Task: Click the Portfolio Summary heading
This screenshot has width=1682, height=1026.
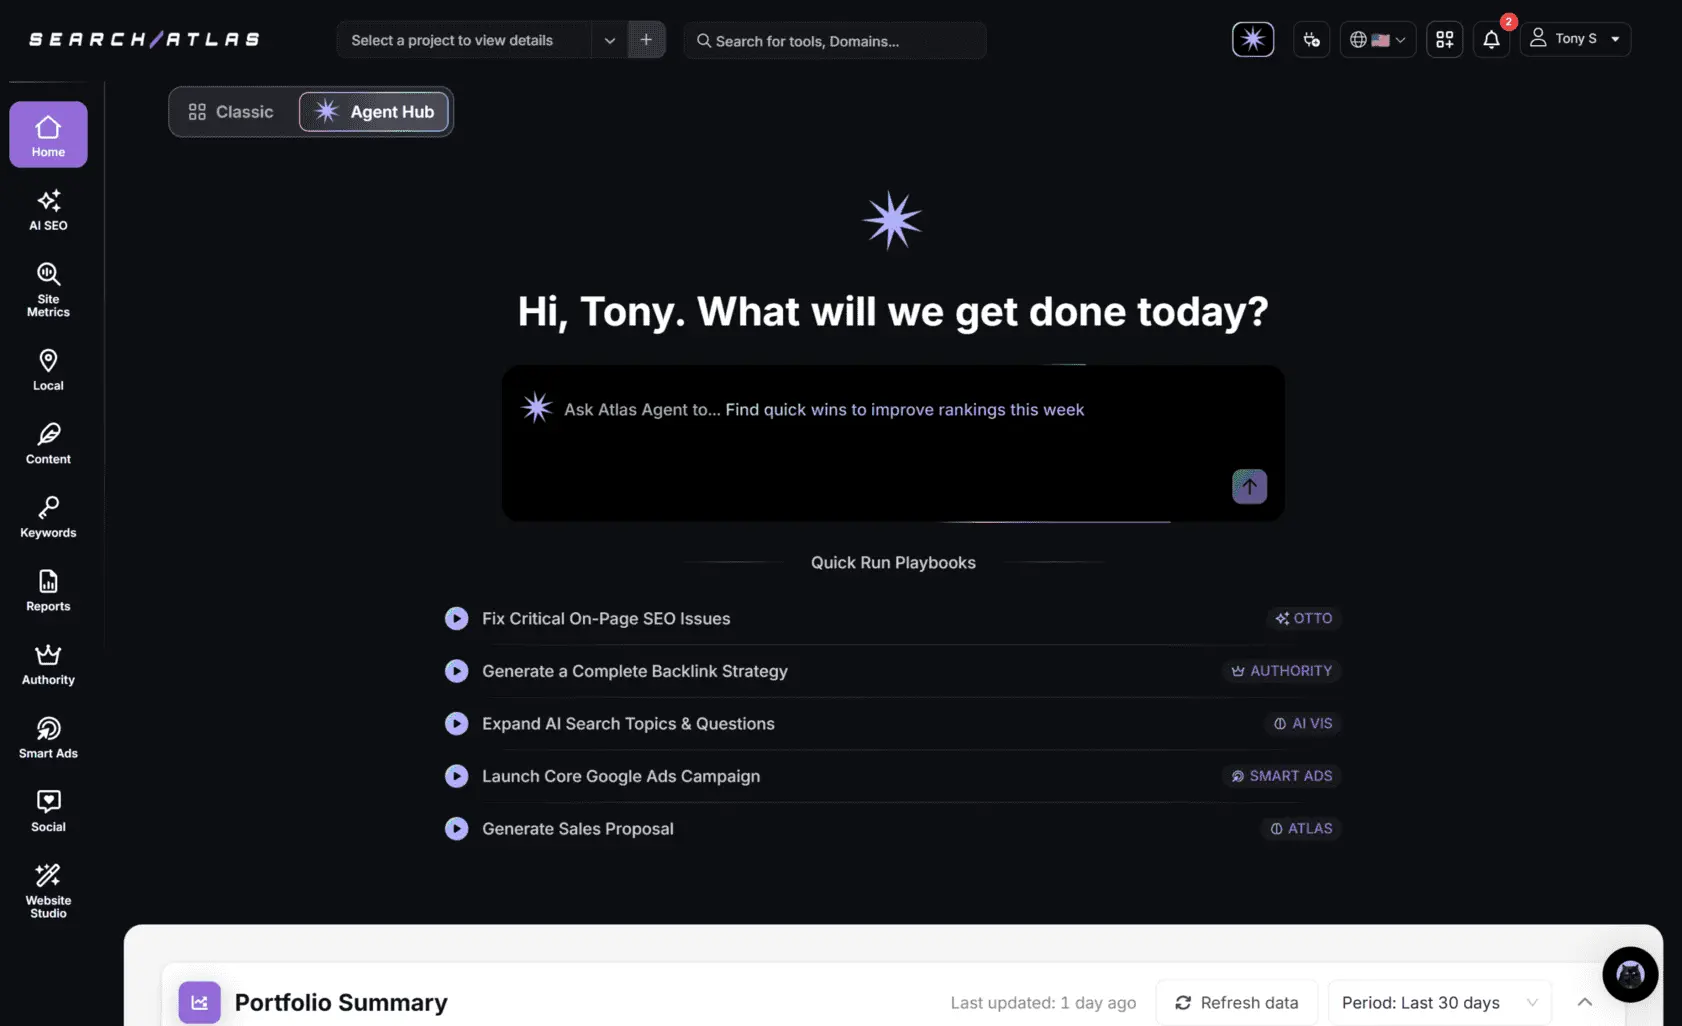Action: tap(341, 1002)
